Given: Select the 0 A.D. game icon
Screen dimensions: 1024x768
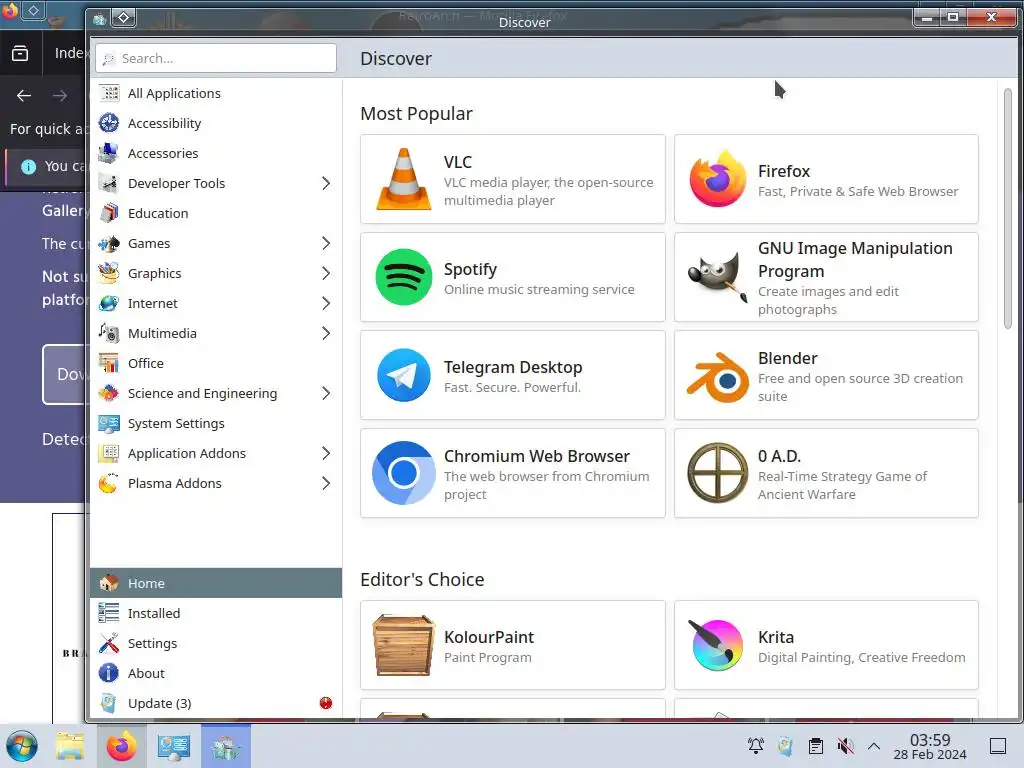Looking at the screenshot, I should pyautogui.click(x=717, y=473).
